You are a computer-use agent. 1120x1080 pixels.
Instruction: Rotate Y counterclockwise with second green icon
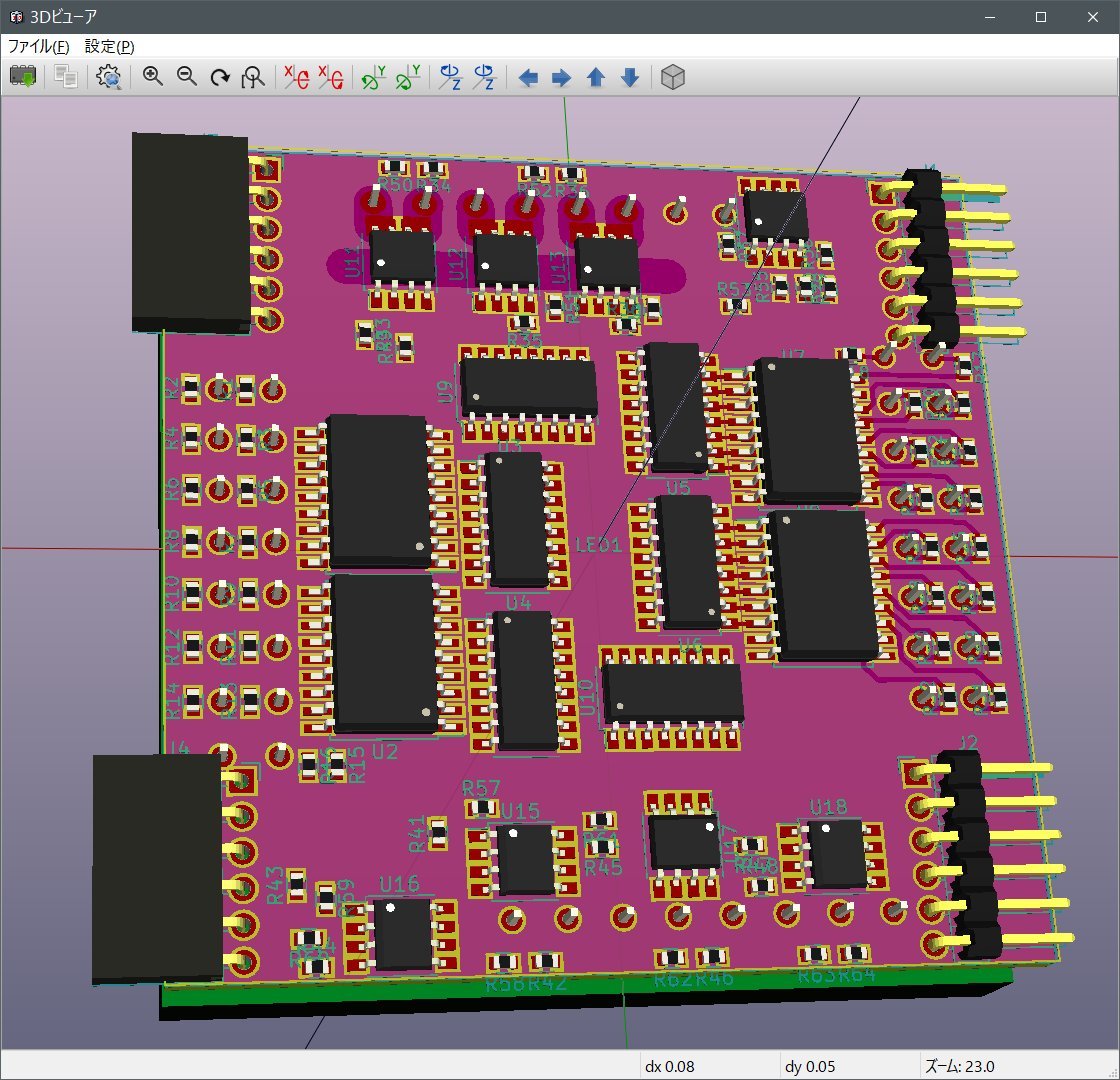[407, 77]
